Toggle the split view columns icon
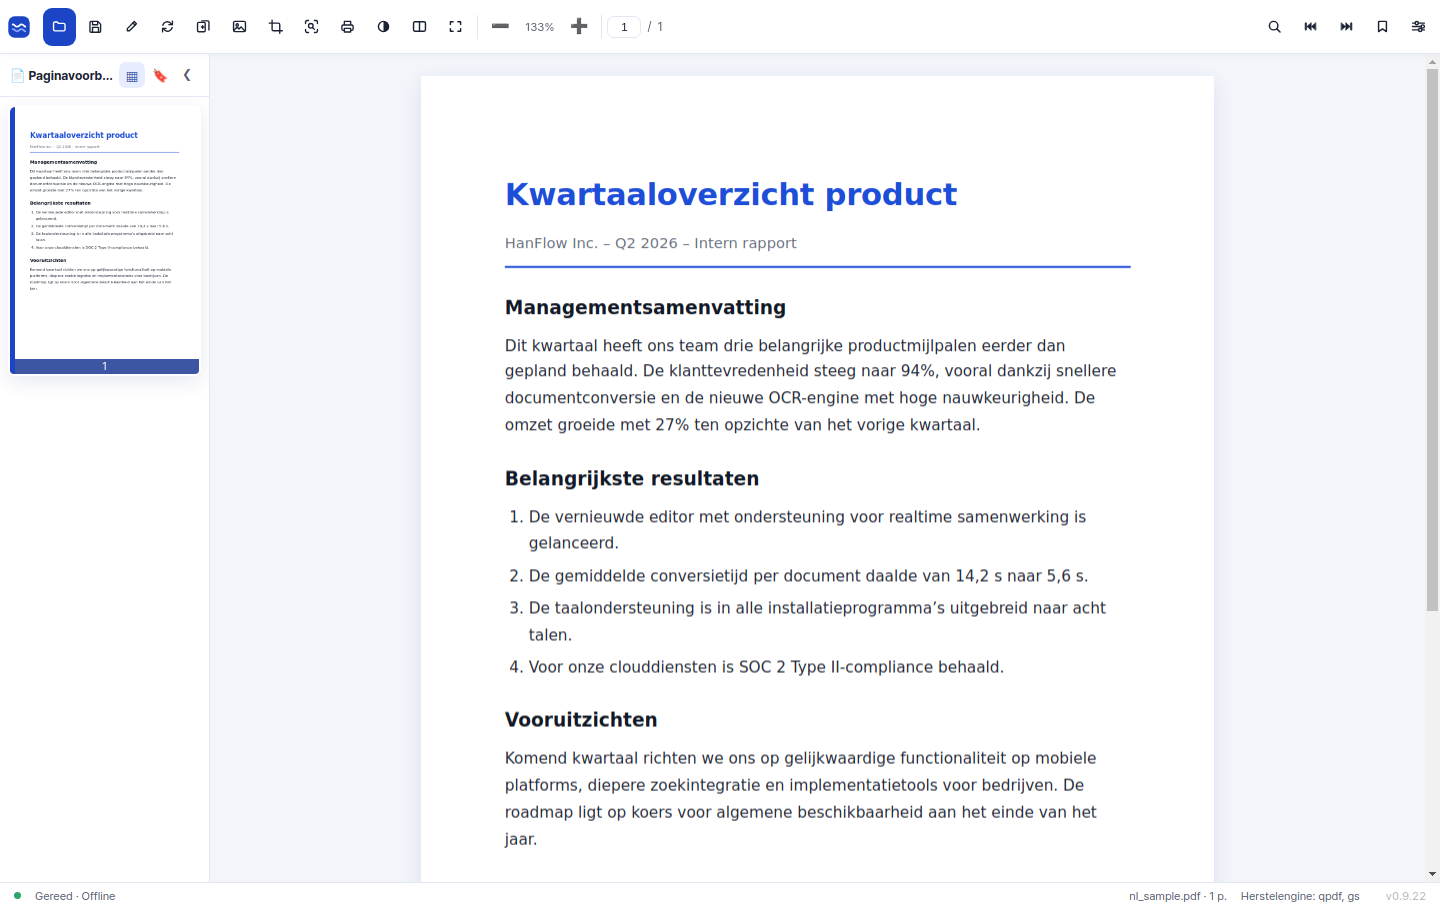 click(419, 27)
